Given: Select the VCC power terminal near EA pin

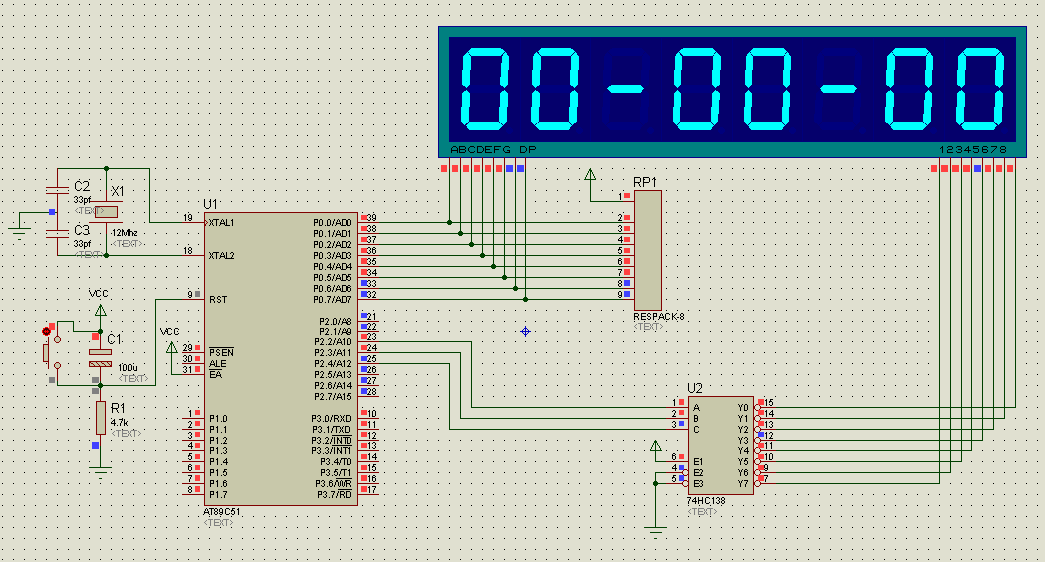Looking at the screenshot, I should click(x=171, y=347).
